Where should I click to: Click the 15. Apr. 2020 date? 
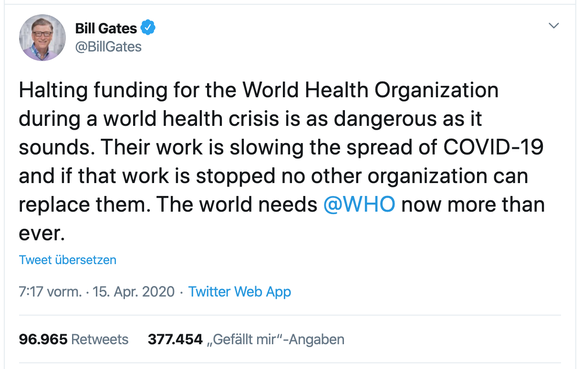point(134,292)
